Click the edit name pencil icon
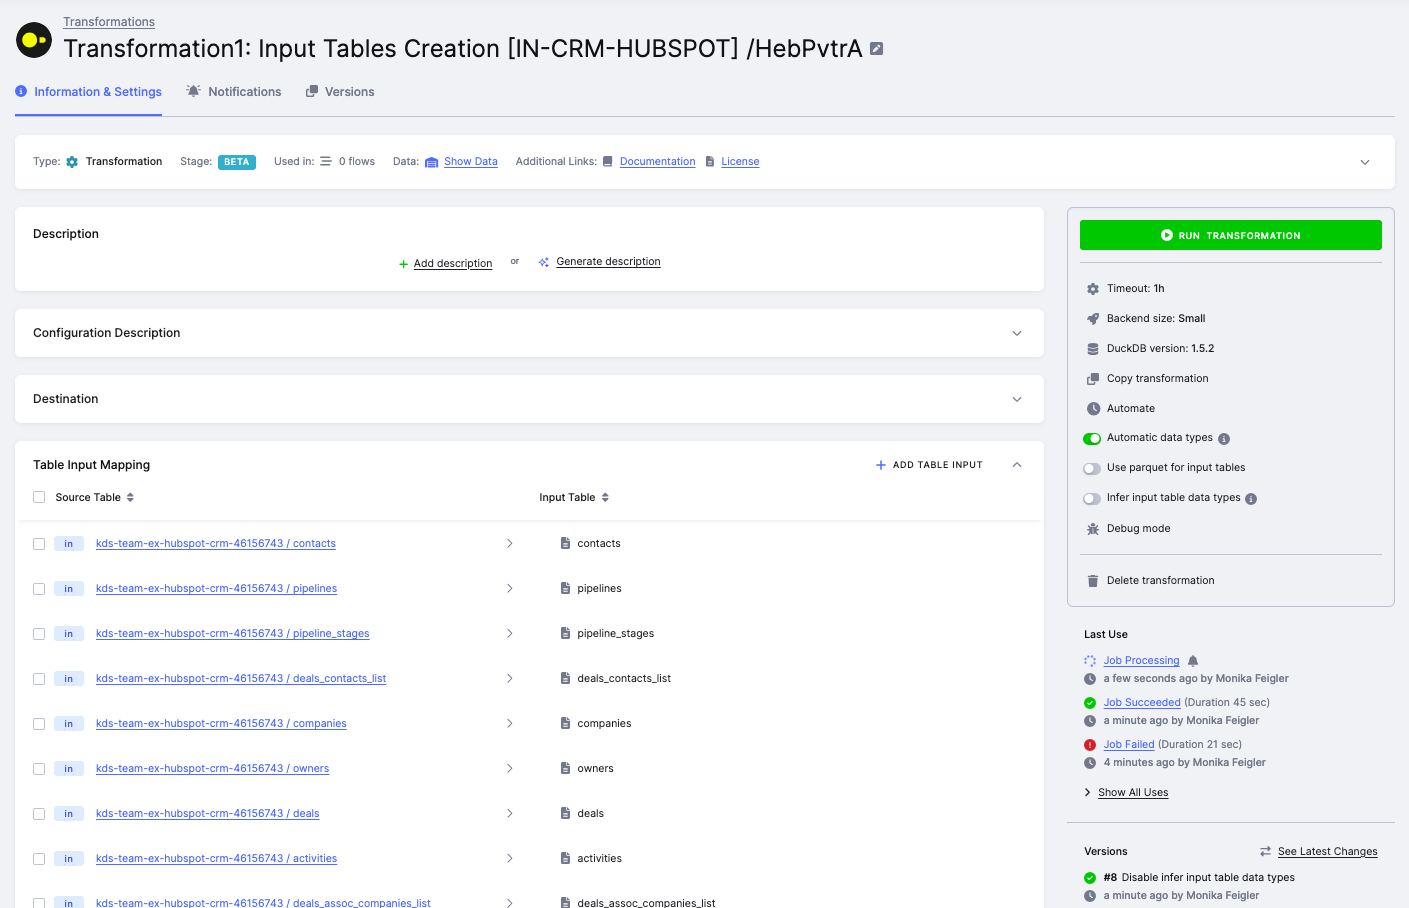The height and width of the screenshot is (908, 1409). (x=877, y=48)
